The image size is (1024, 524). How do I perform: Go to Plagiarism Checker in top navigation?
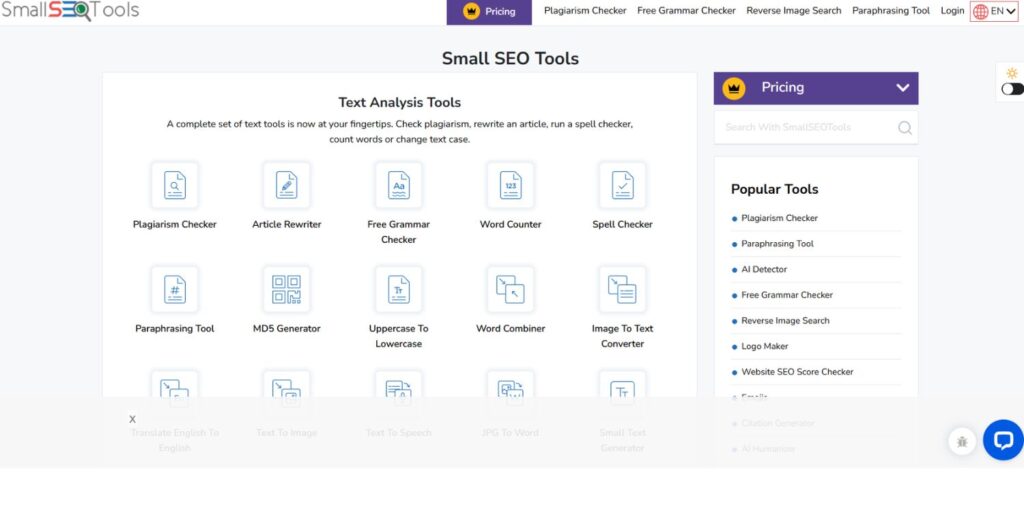point(585,10)
